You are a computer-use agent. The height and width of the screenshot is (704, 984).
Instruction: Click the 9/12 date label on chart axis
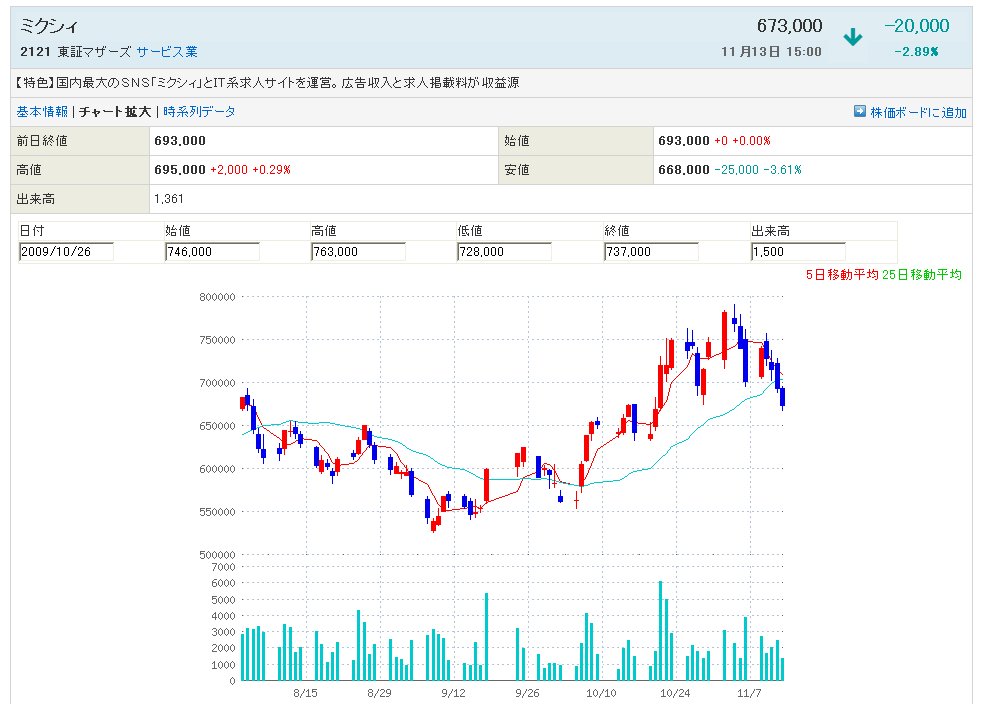pyautogui.click(x=453, y=692)
